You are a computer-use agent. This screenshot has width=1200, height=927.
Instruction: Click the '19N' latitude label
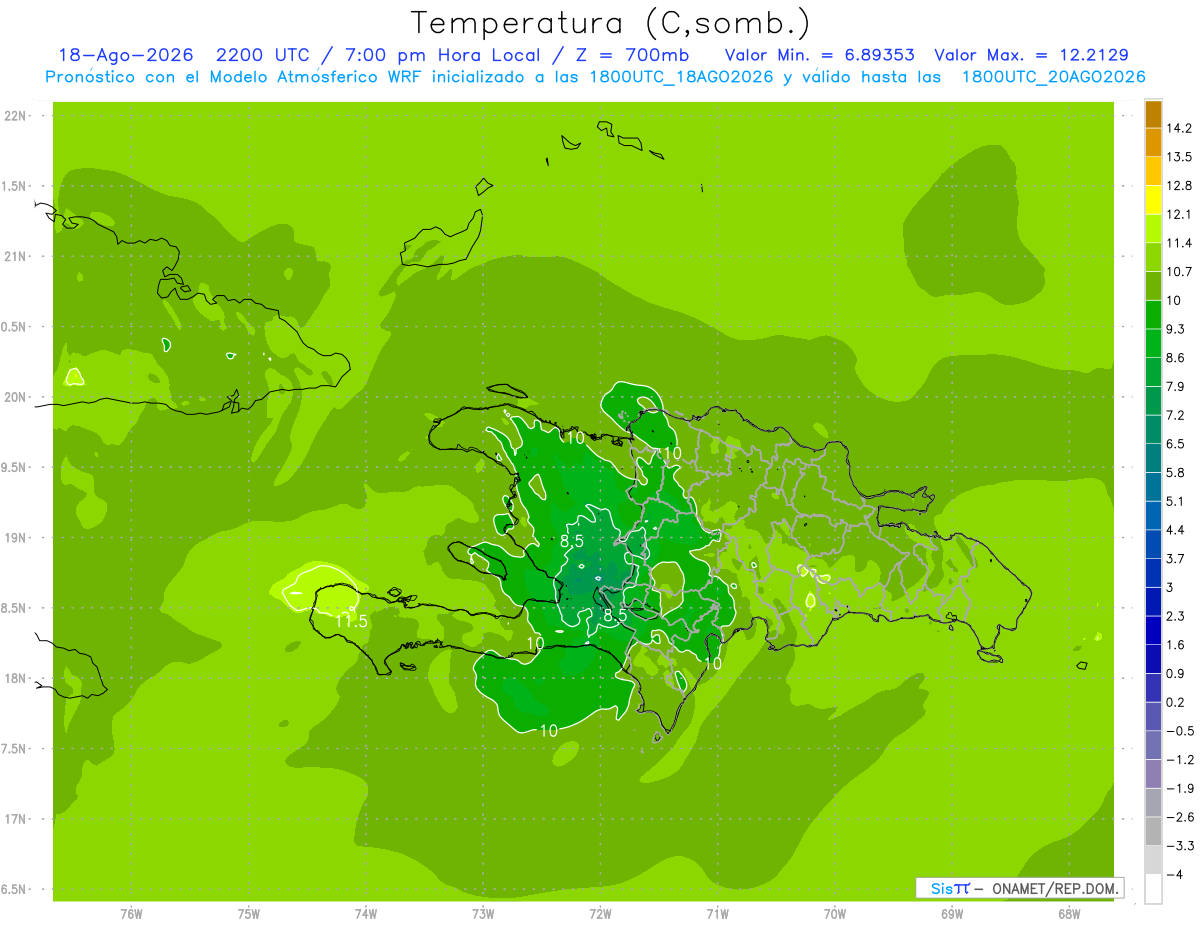point(14,538)
